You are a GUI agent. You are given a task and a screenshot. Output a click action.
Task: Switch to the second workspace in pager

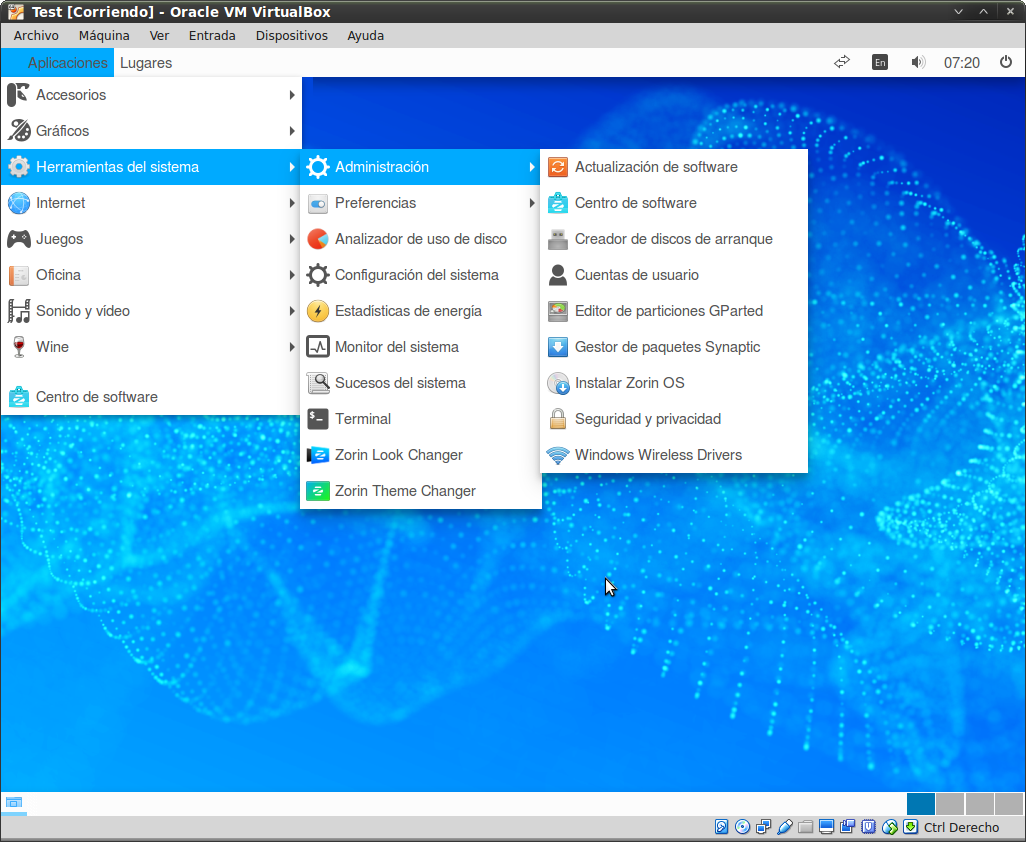tap(950, 803)
